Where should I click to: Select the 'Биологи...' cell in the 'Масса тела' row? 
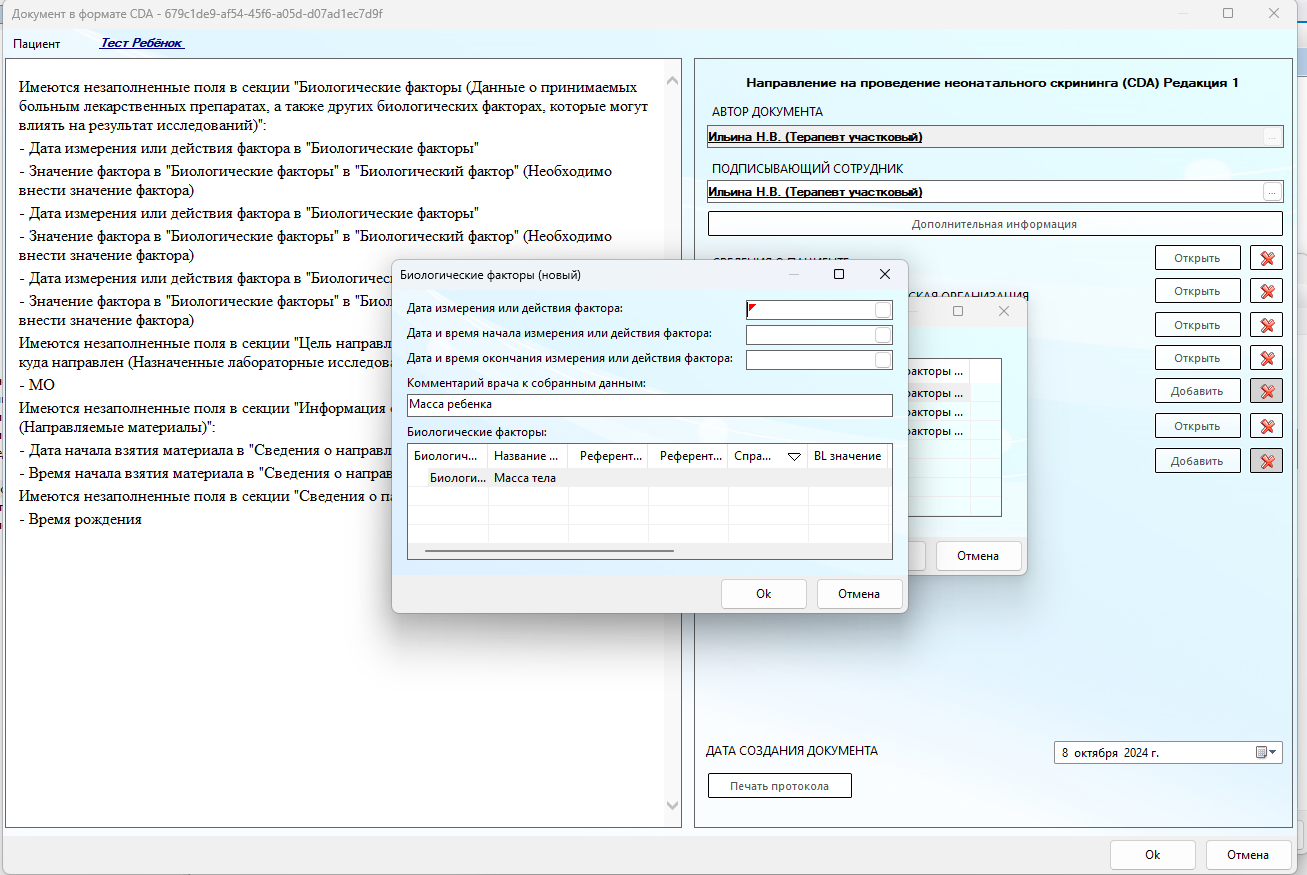click(458, 478)
